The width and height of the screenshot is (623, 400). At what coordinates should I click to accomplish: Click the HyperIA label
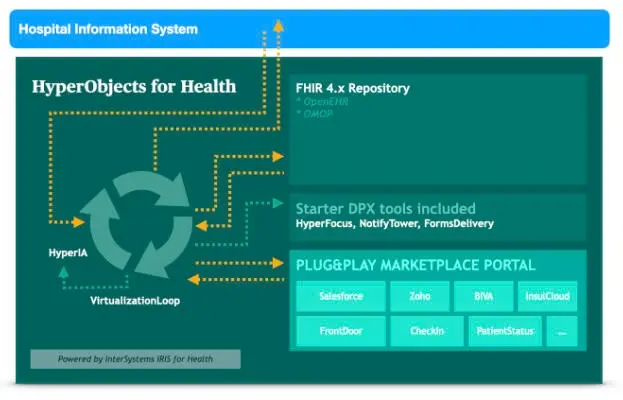pos(68,253)
